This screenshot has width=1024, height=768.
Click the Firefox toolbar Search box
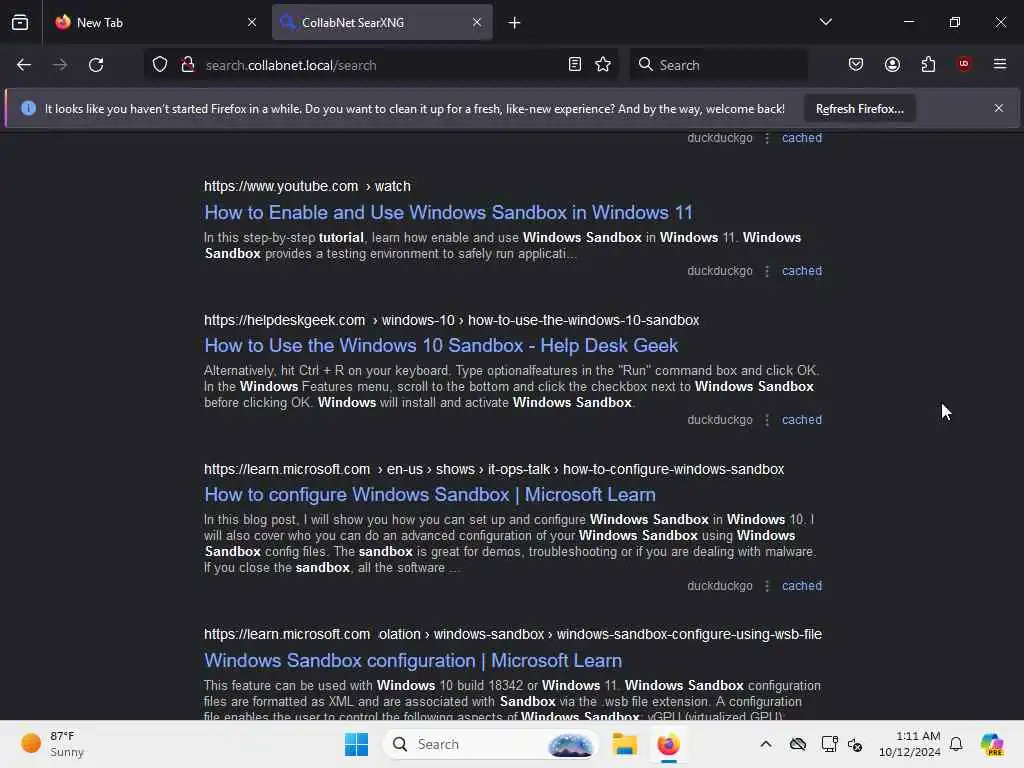point(718,65)
